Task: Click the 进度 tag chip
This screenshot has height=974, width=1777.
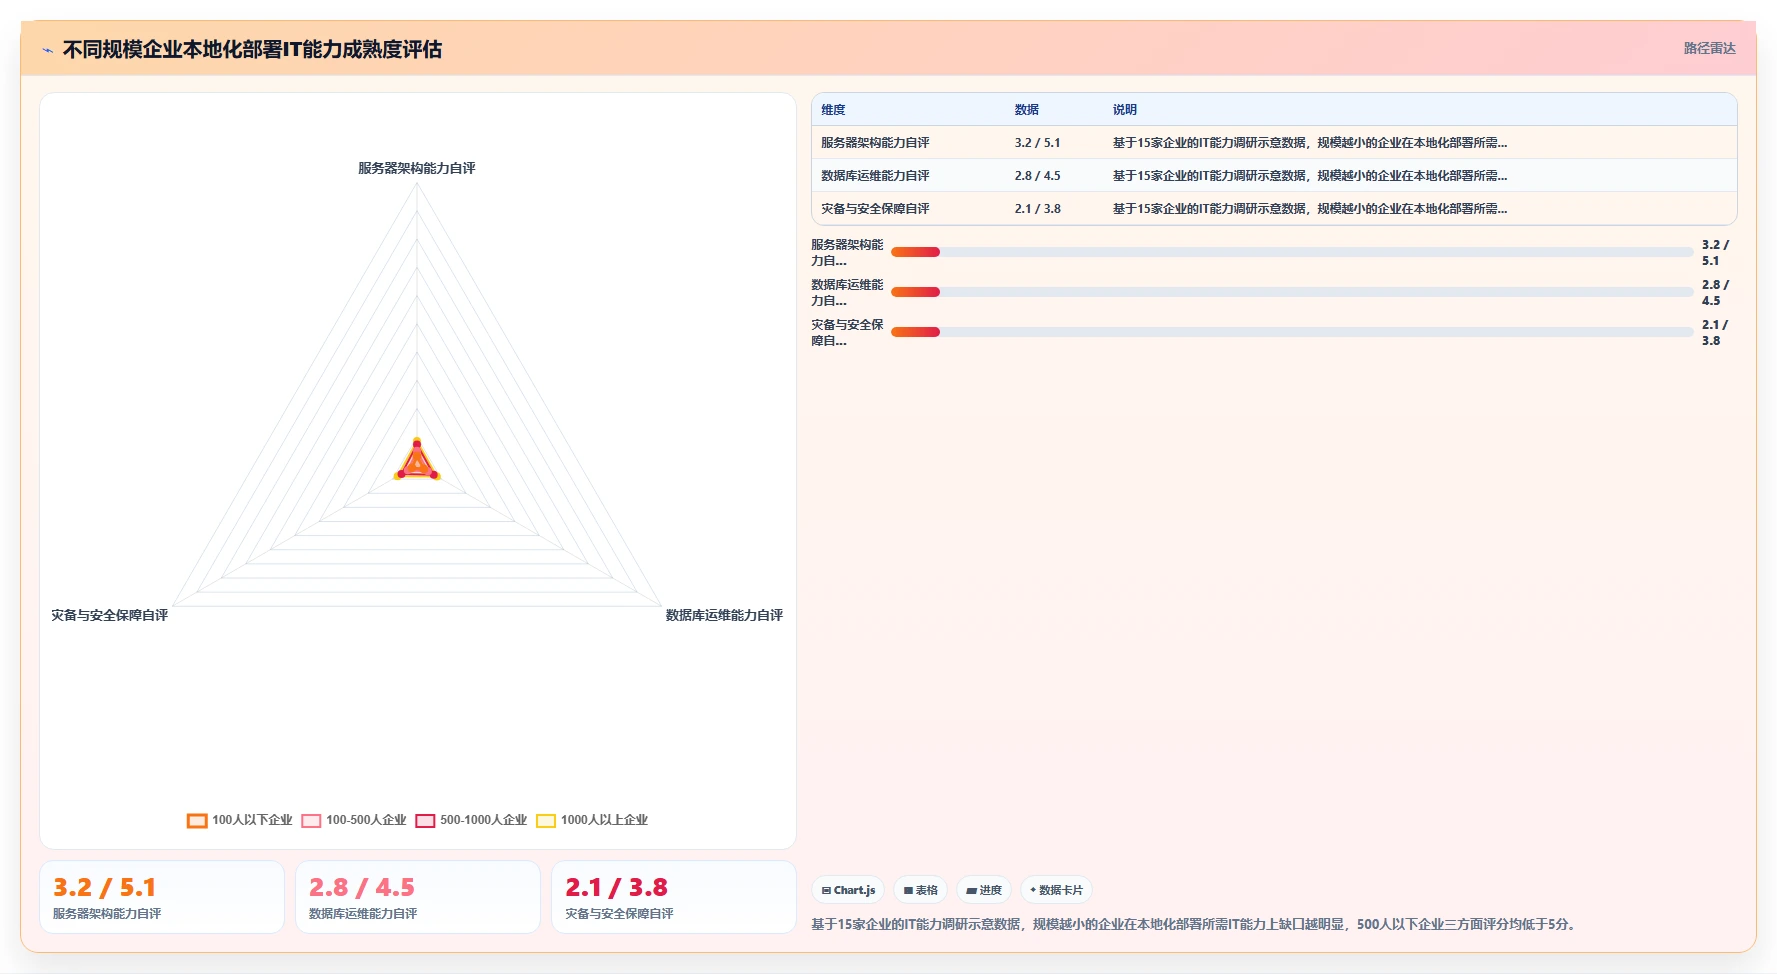Action: 984,890
